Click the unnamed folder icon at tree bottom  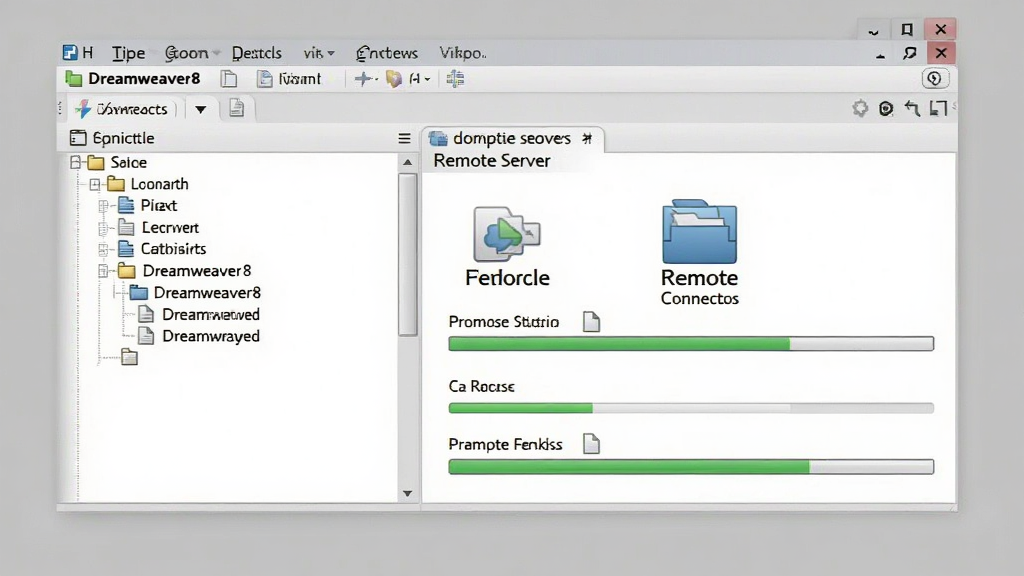click(129, 357)
